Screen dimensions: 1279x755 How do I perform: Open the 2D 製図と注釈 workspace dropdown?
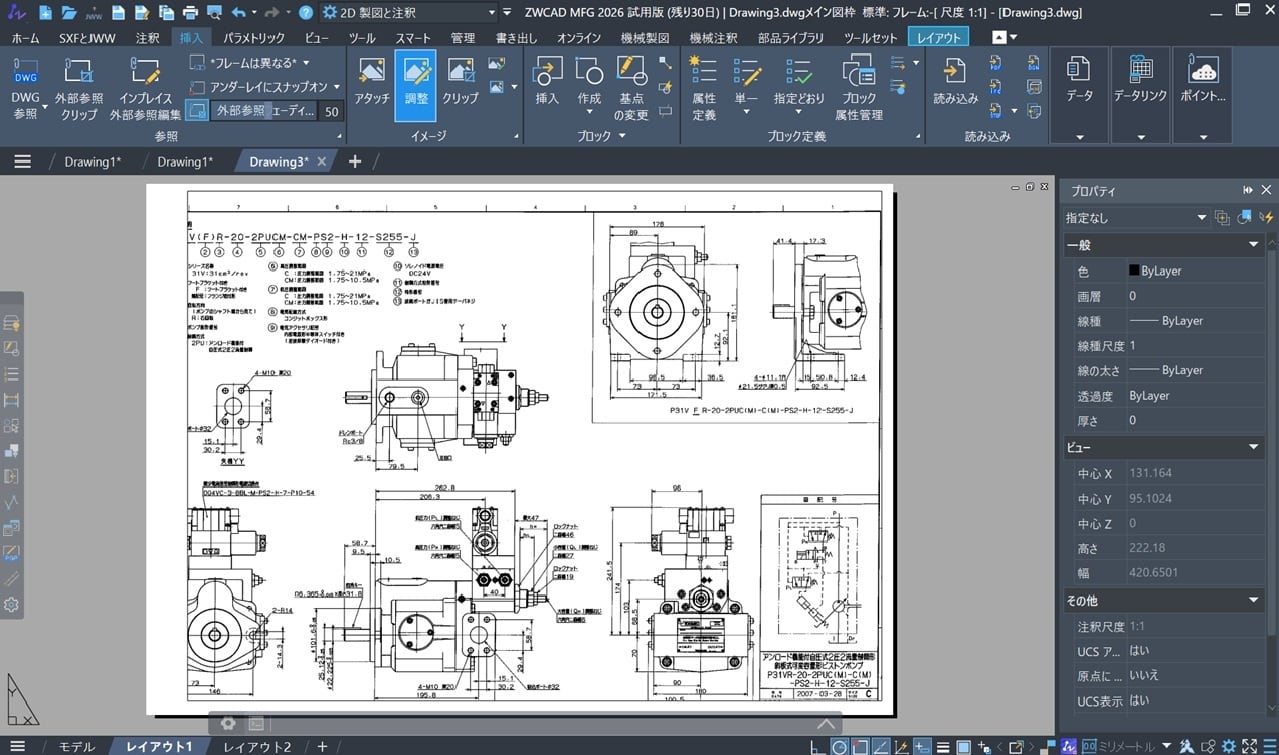click(491, 13)
